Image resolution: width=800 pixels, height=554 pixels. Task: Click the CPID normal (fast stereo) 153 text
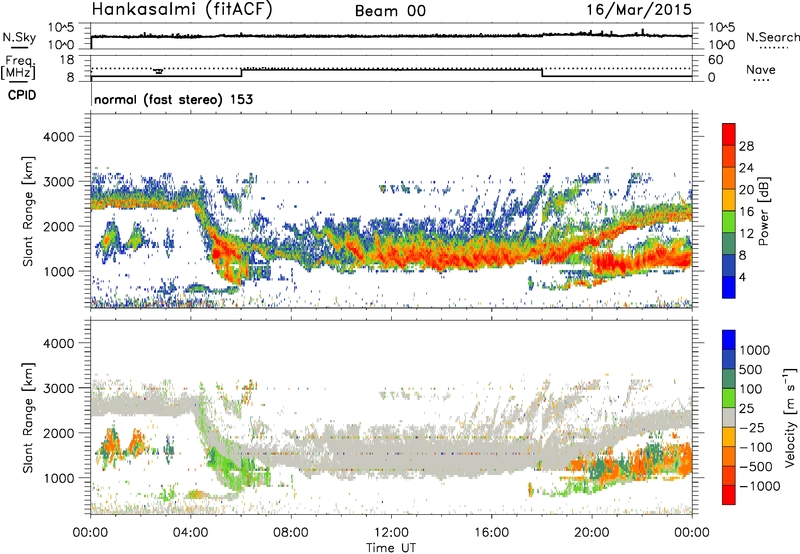point(173,99)
